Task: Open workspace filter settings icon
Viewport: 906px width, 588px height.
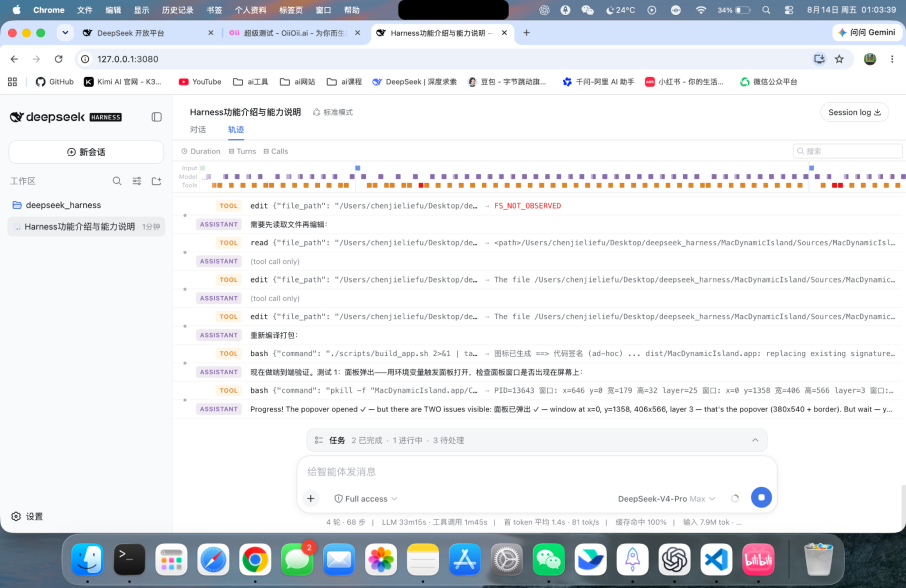Action: 137,181
